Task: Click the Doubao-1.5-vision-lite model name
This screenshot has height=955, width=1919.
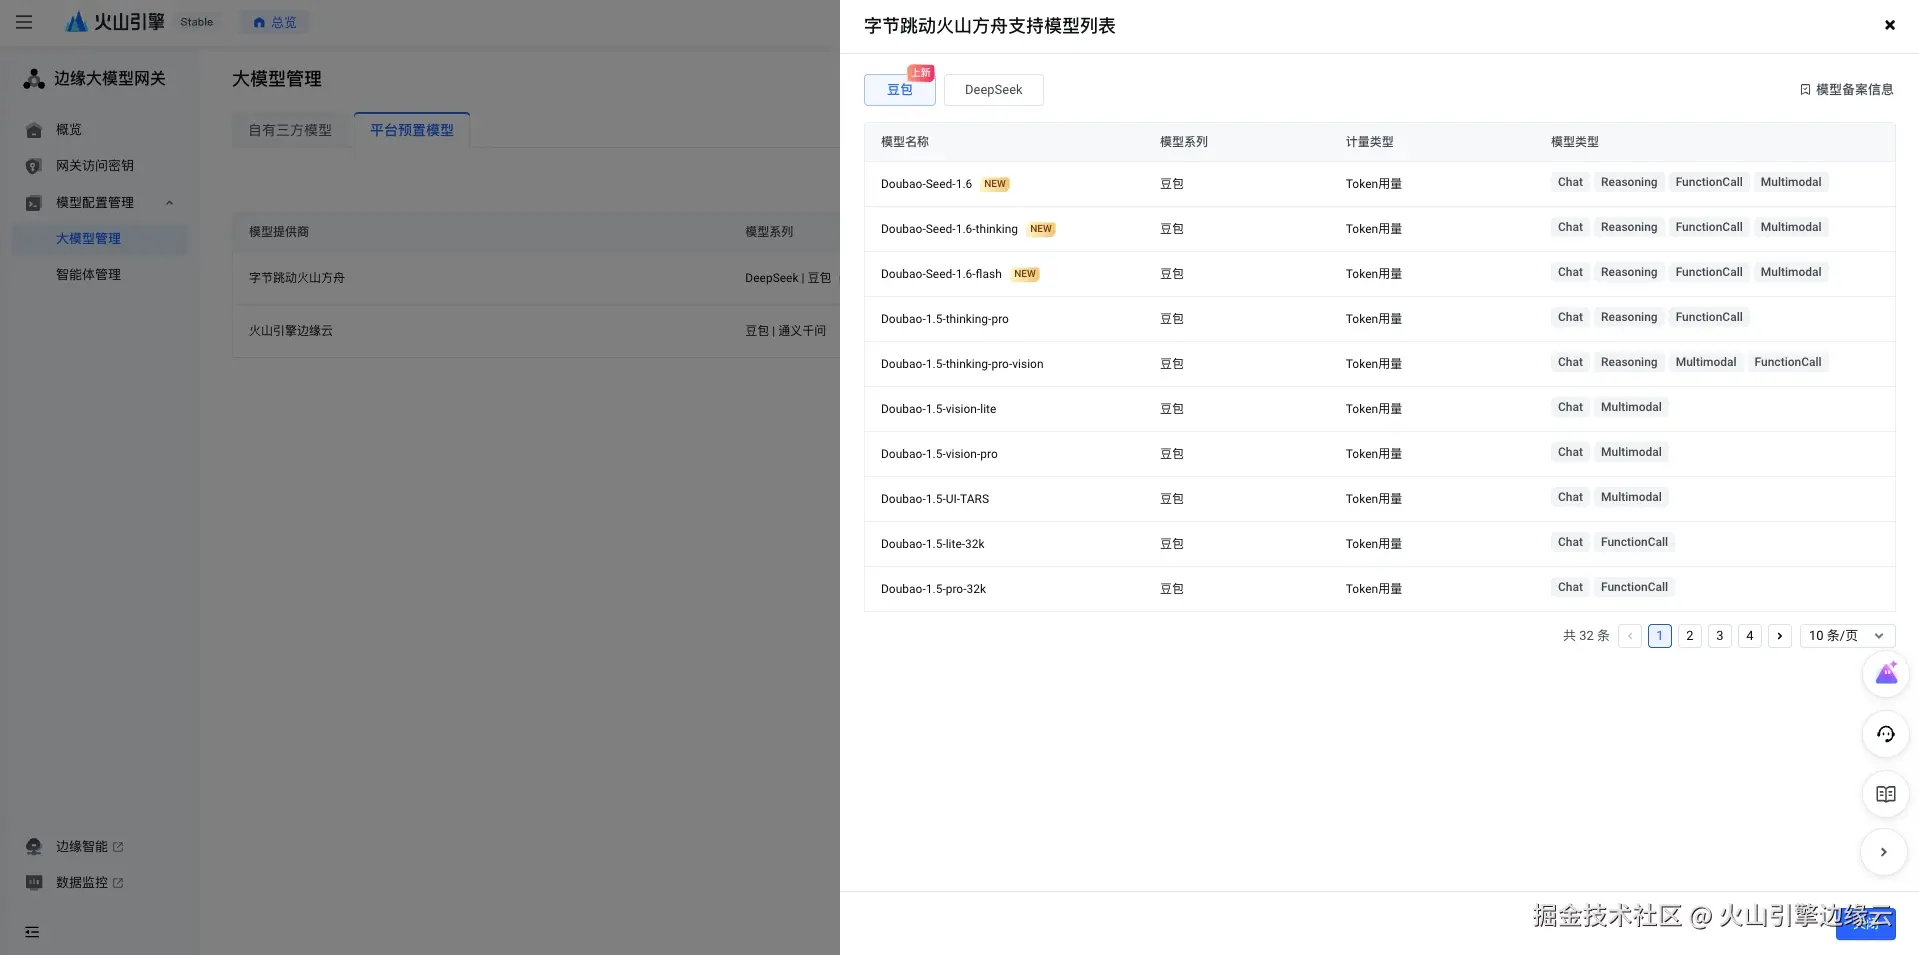Action: (939, 409)
